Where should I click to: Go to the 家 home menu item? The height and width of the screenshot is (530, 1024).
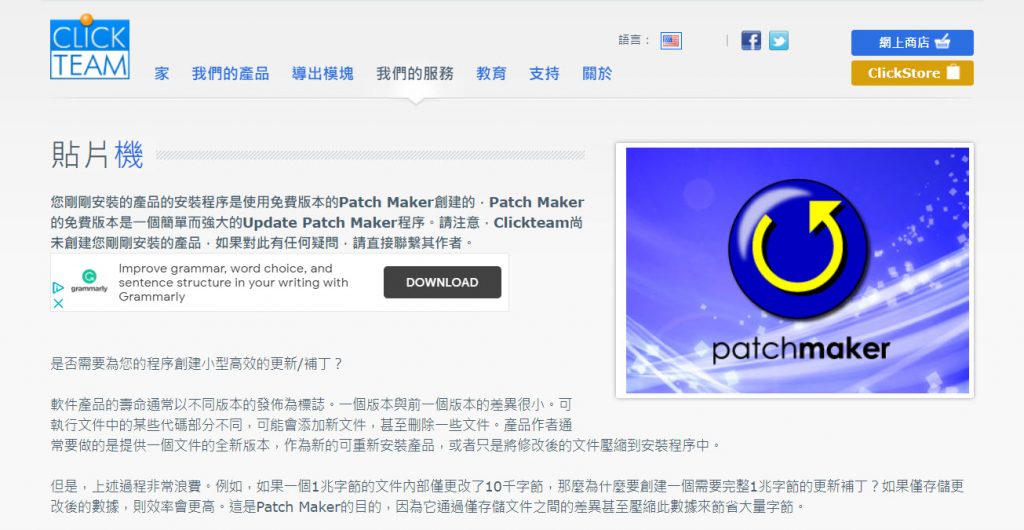click(x=162, y=73)
